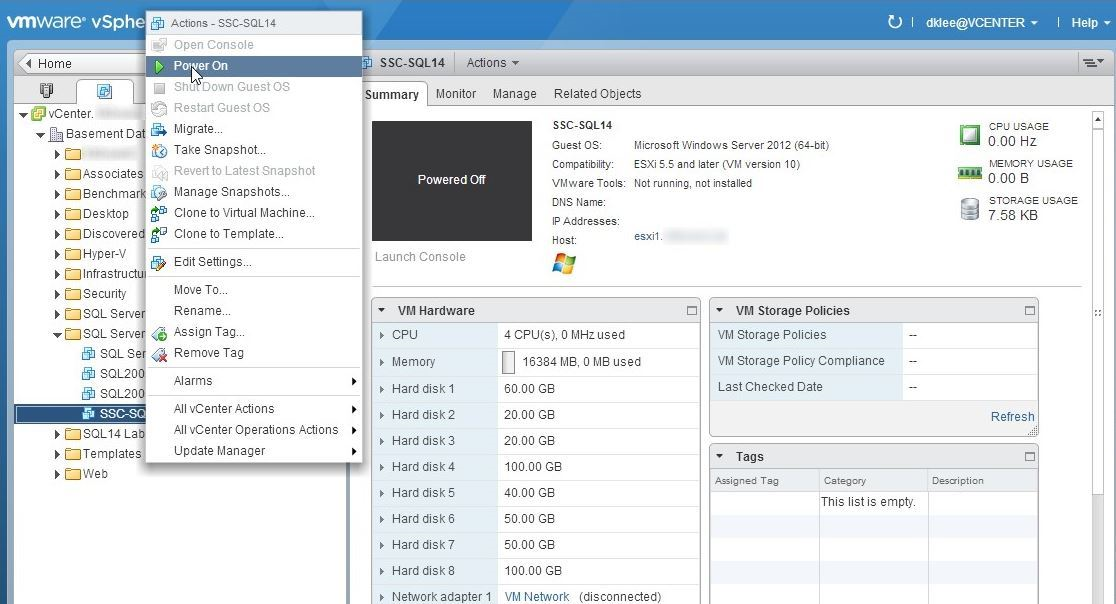The height and width of the screenshot is (604, 1116).
Task: Open the All vCenter Actions submenu
Action: pos(254,409)
